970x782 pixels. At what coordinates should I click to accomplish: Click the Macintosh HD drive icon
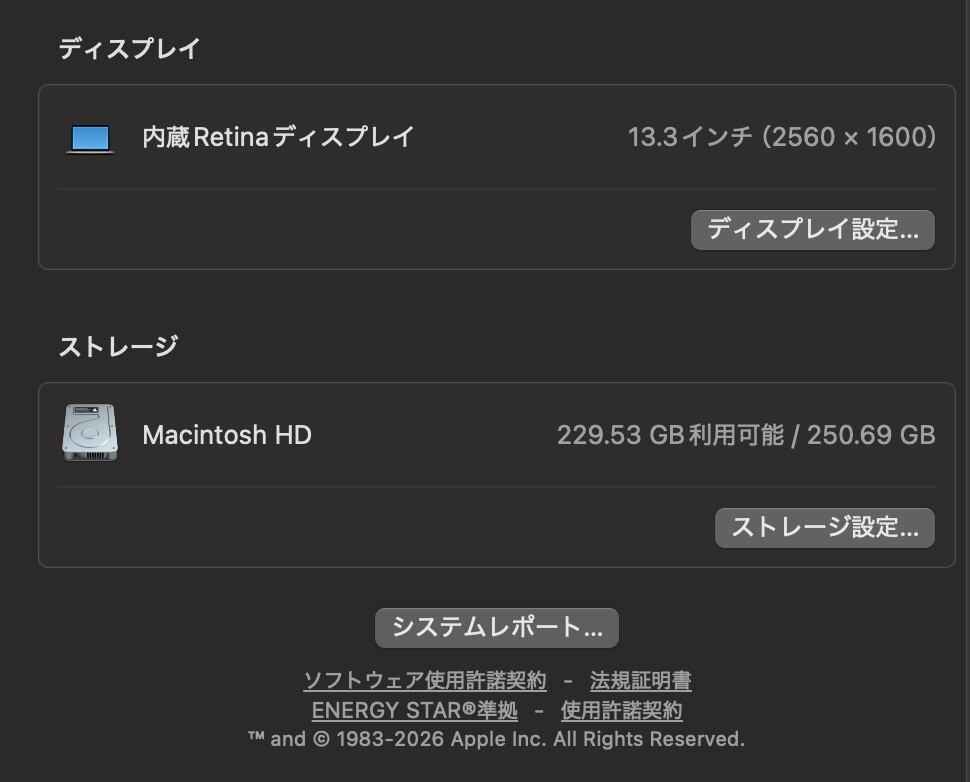pyautogui.click(x=90, y=434)
